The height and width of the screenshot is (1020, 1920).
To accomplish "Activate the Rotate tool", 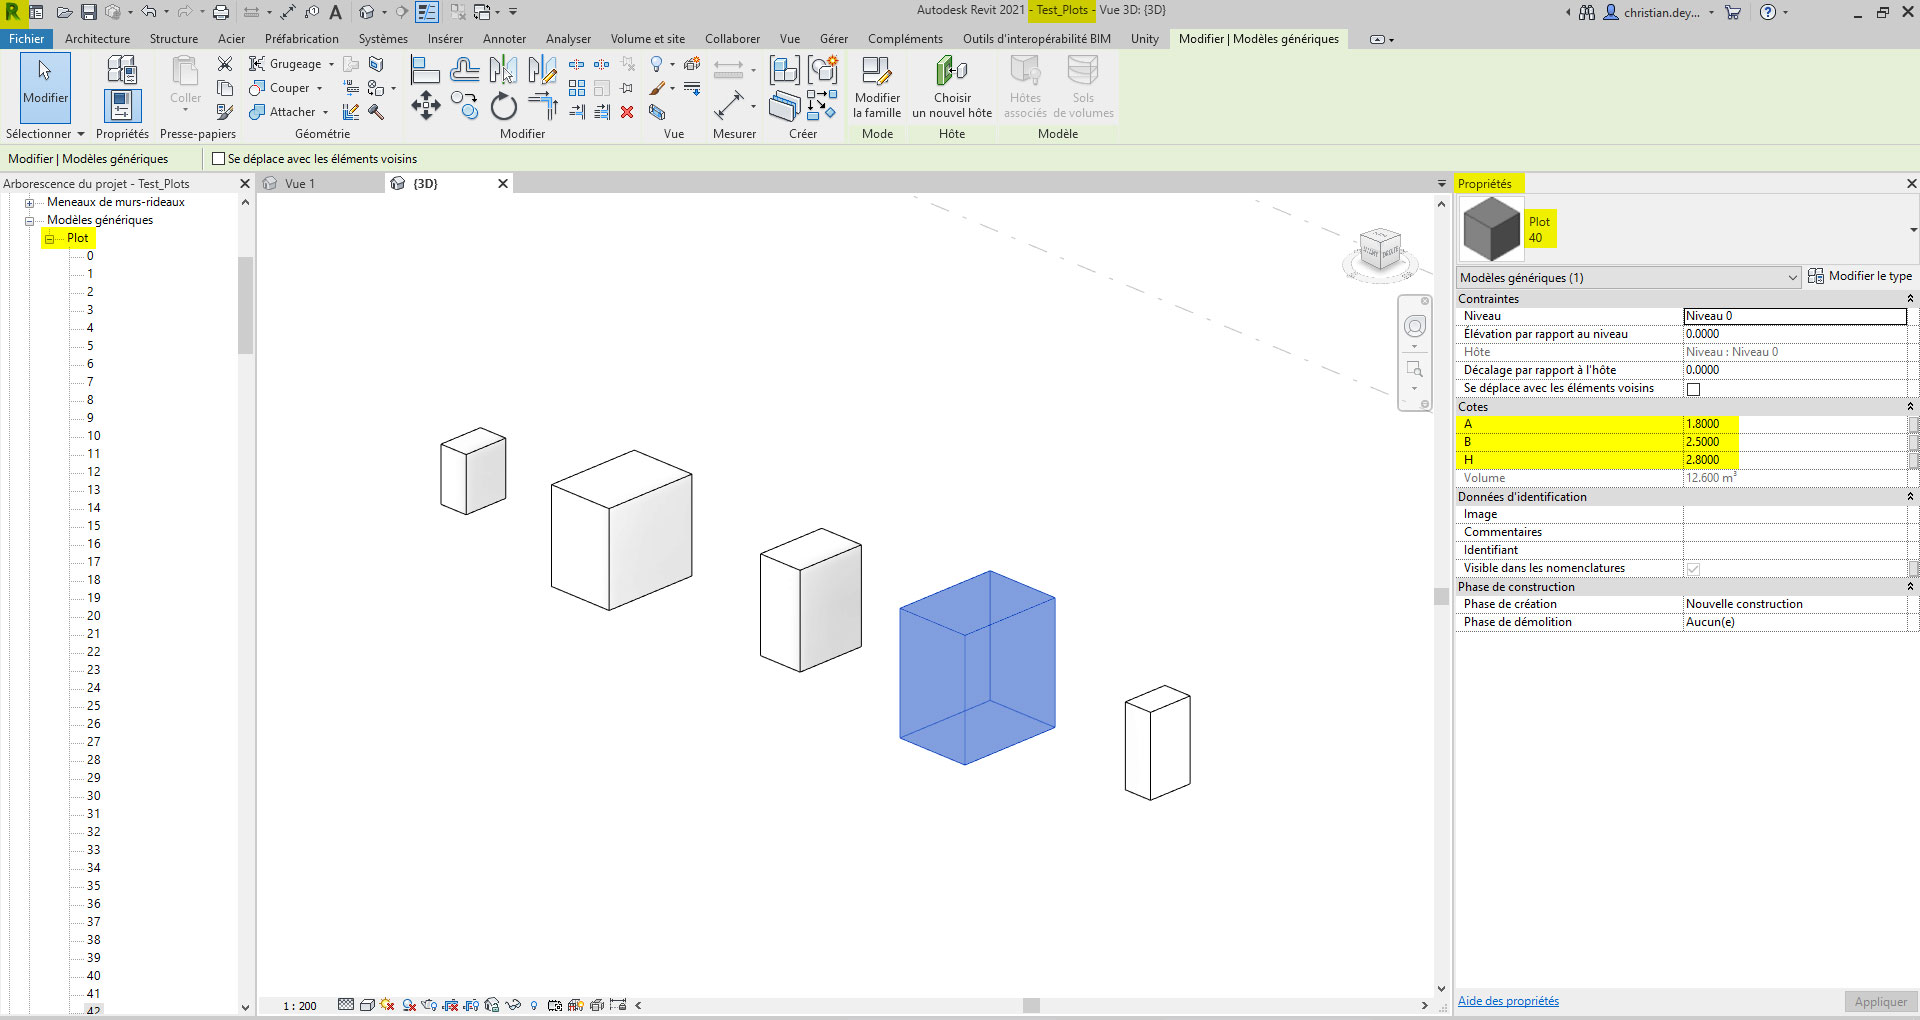I will pos(503,105).
